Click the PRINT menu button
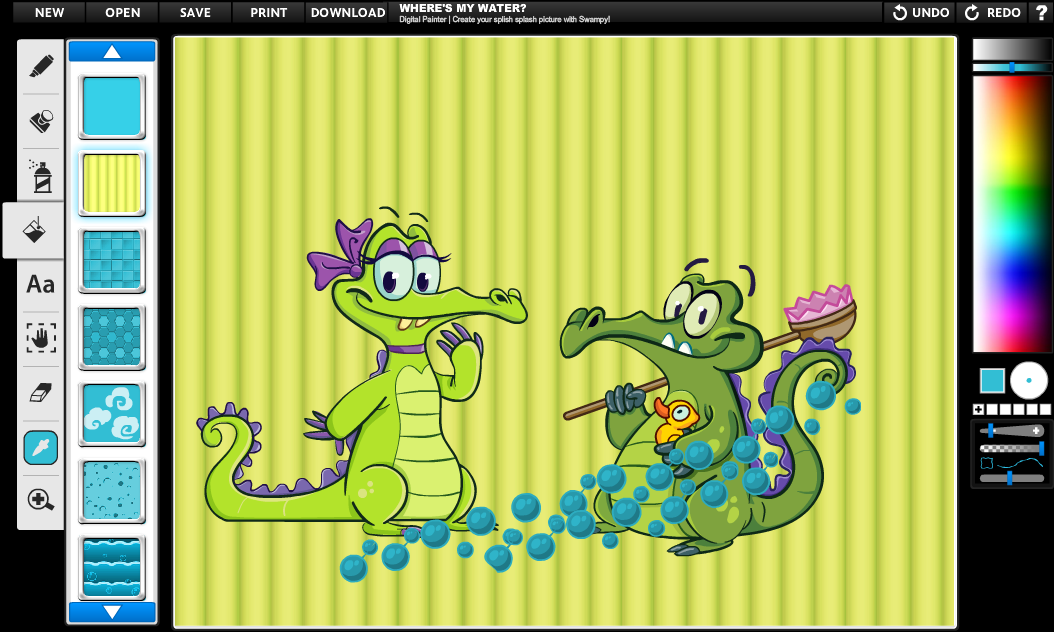 point(269,12)
